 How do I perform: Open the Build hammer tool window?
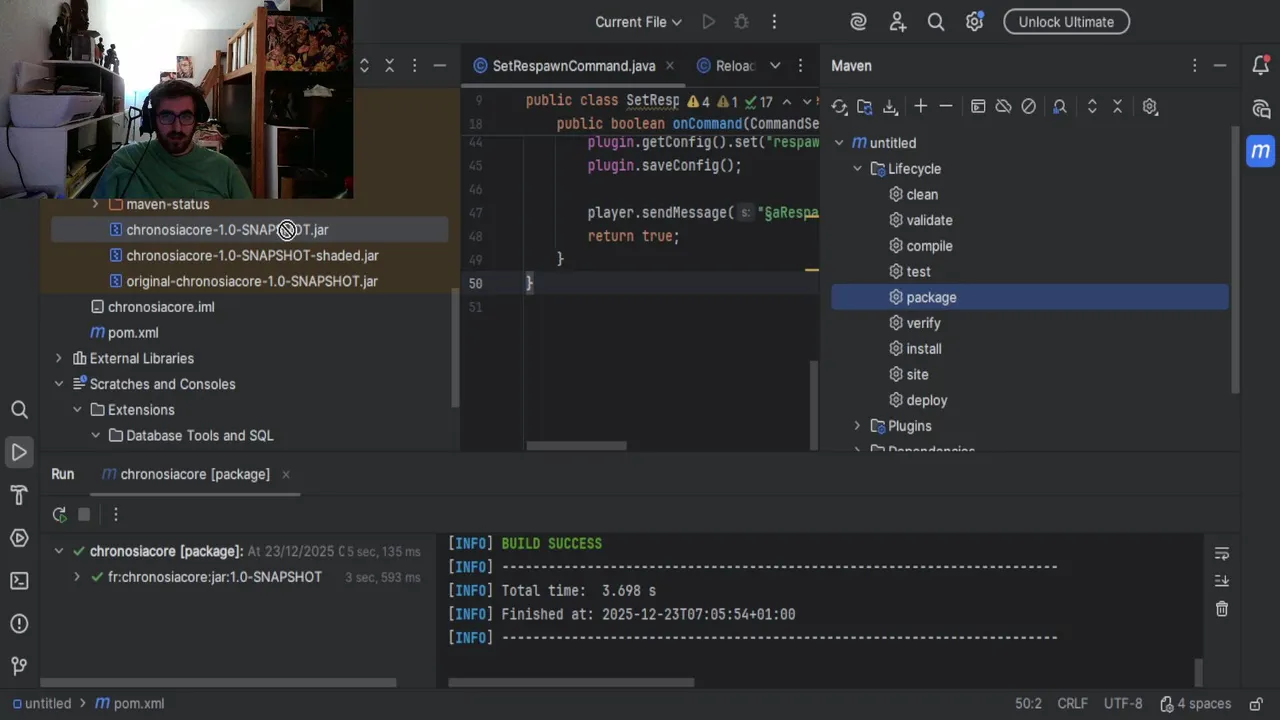(x=19, y=495)
